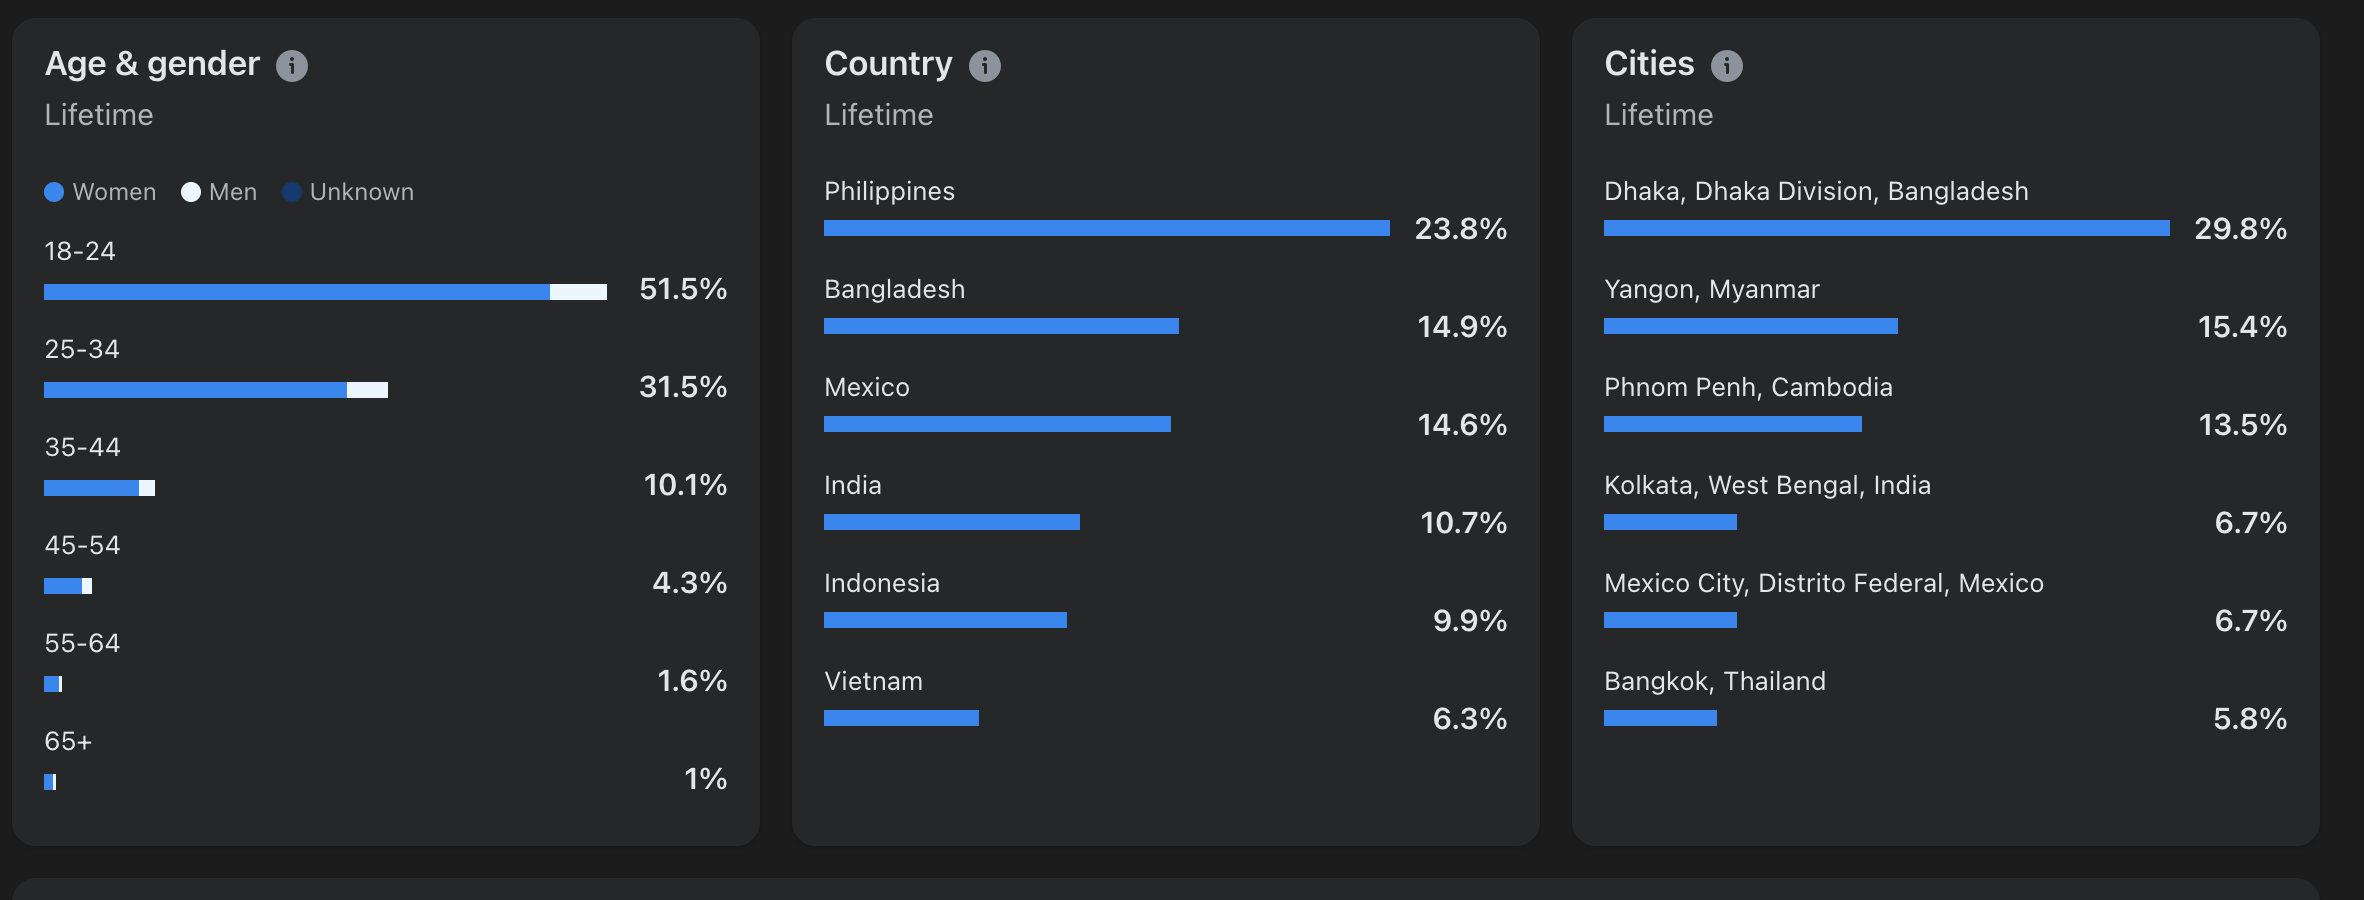Image resolution: width=2364 pixels, height=900 pixels.
Task: Select the Bangkok, Thailand bar
Action: (x=1660, y=718)
